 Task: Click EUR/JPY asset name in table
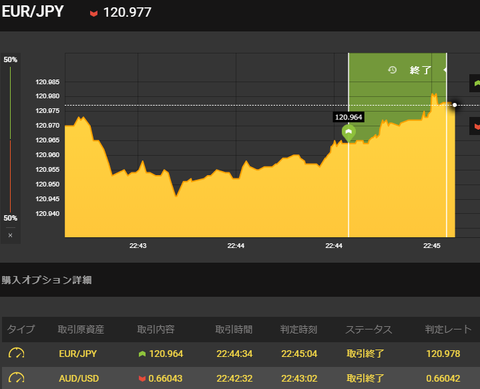tap(78, 354)
